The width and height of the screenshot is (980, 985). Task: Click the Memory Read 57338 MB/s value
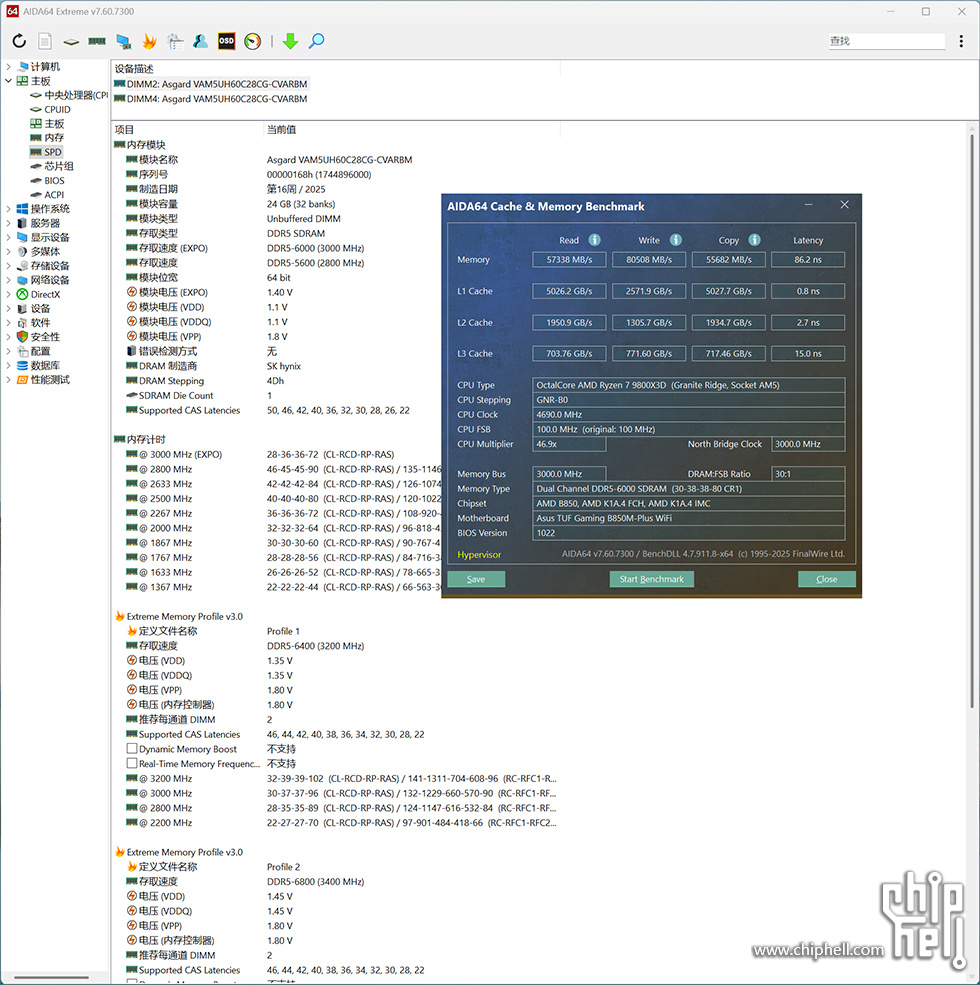pyautogui.click(x=569, y=259)
